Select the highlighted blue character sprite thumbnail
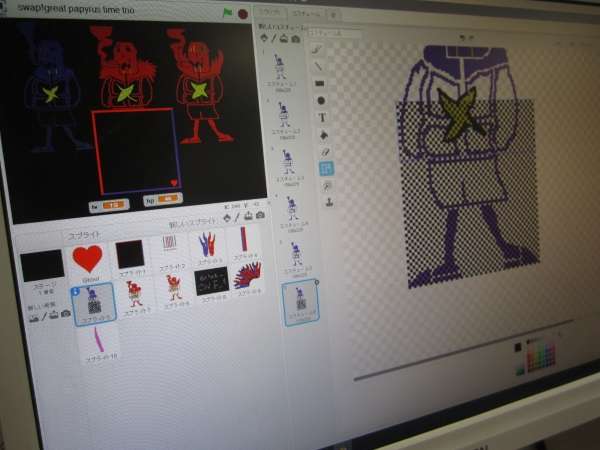600x450 pixels. (93, 304)
